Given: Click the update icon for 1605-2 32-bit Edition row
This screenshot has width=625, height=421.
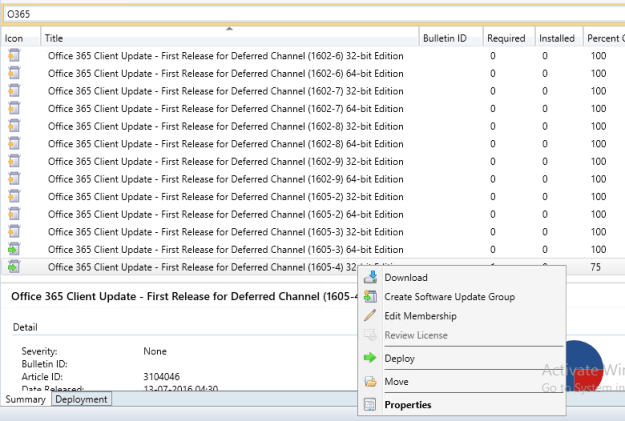Looking at the screenshot, I should click(x=14, y=196).
